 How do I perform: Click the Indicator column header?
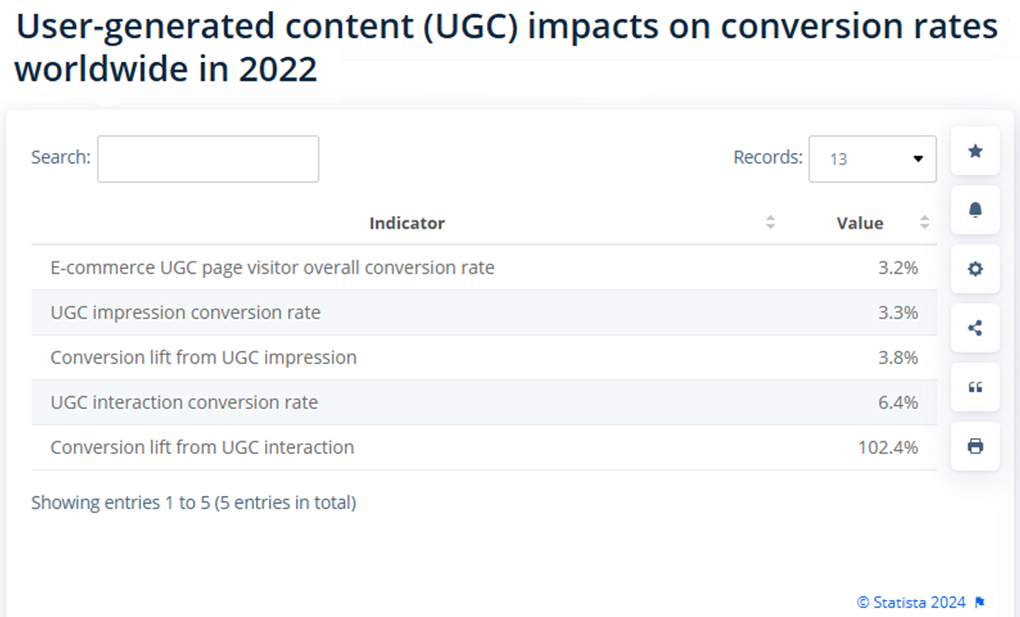click(x=407, y=223)
